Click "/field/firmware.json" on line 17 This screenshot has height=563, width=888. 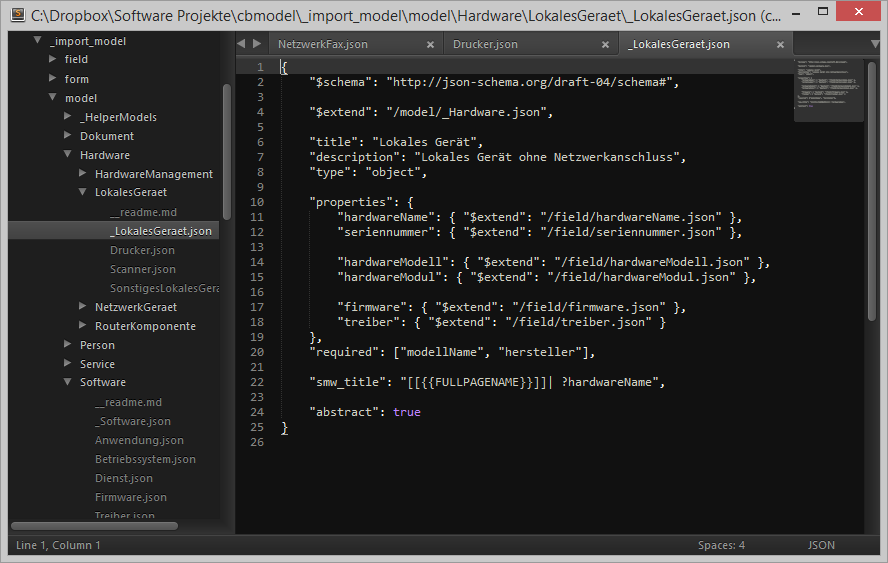[589, 308]
